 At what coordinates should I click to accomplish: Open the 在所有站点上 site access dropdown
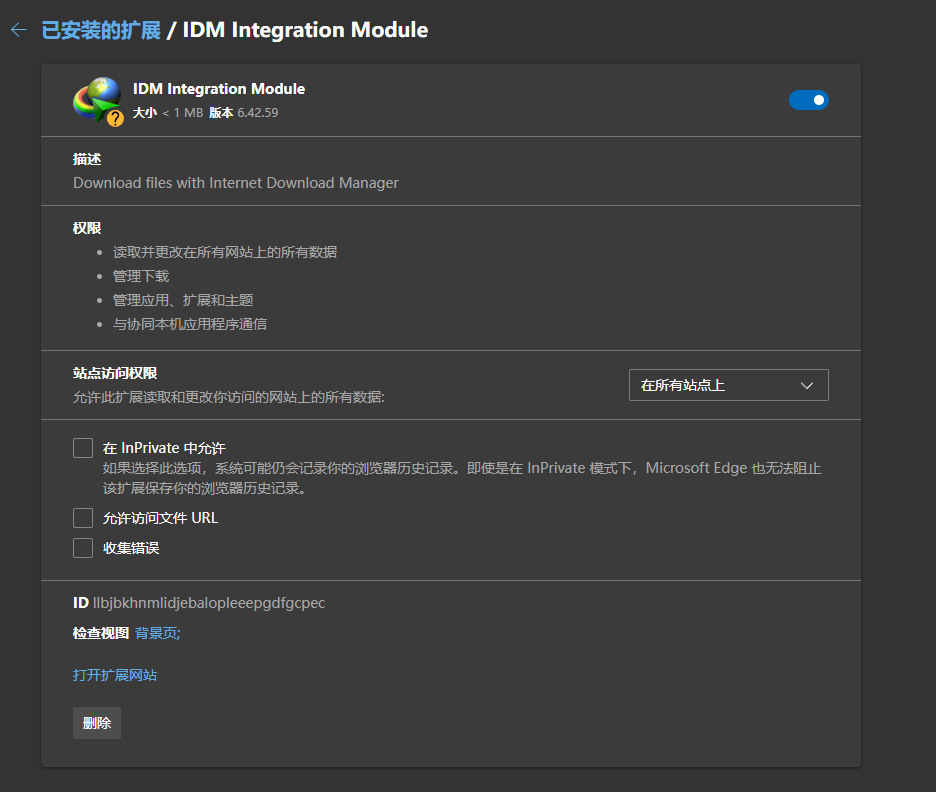coord(728,385)
